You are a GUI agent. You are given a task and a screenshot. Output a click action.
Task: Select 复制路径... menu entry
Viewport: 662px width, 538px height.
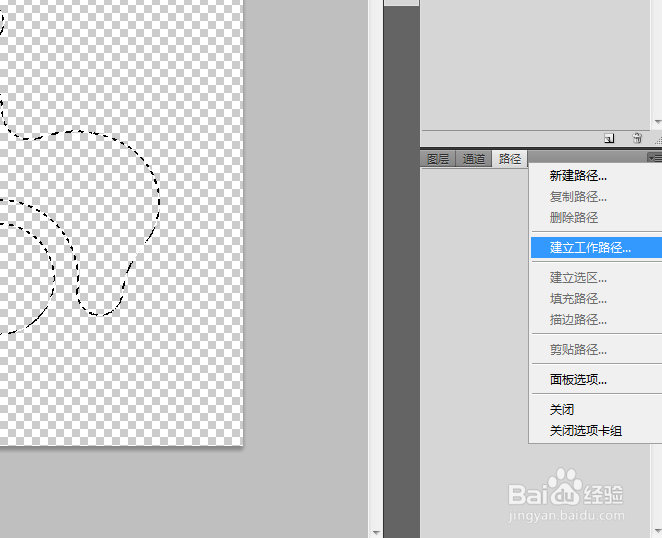(596, 197)
